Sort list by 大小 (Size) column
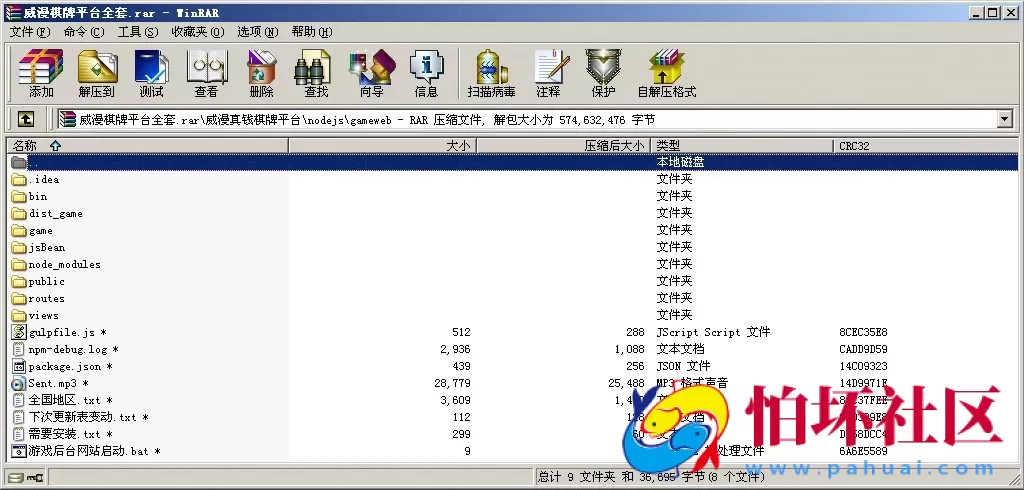The height and width of the screenshot is (490, 1024). tap(458, 146)
